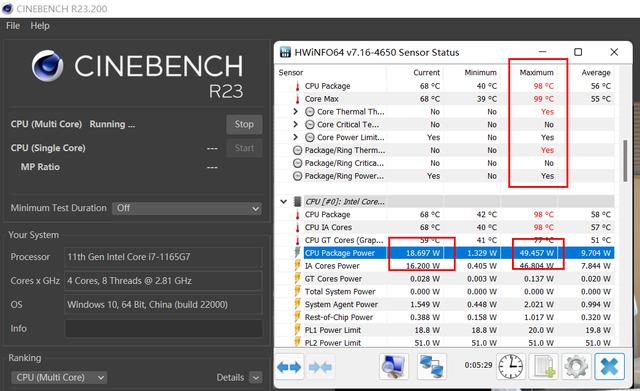
Task: Expand the Core Thermal Throttling row
Action: click(296, 111)
